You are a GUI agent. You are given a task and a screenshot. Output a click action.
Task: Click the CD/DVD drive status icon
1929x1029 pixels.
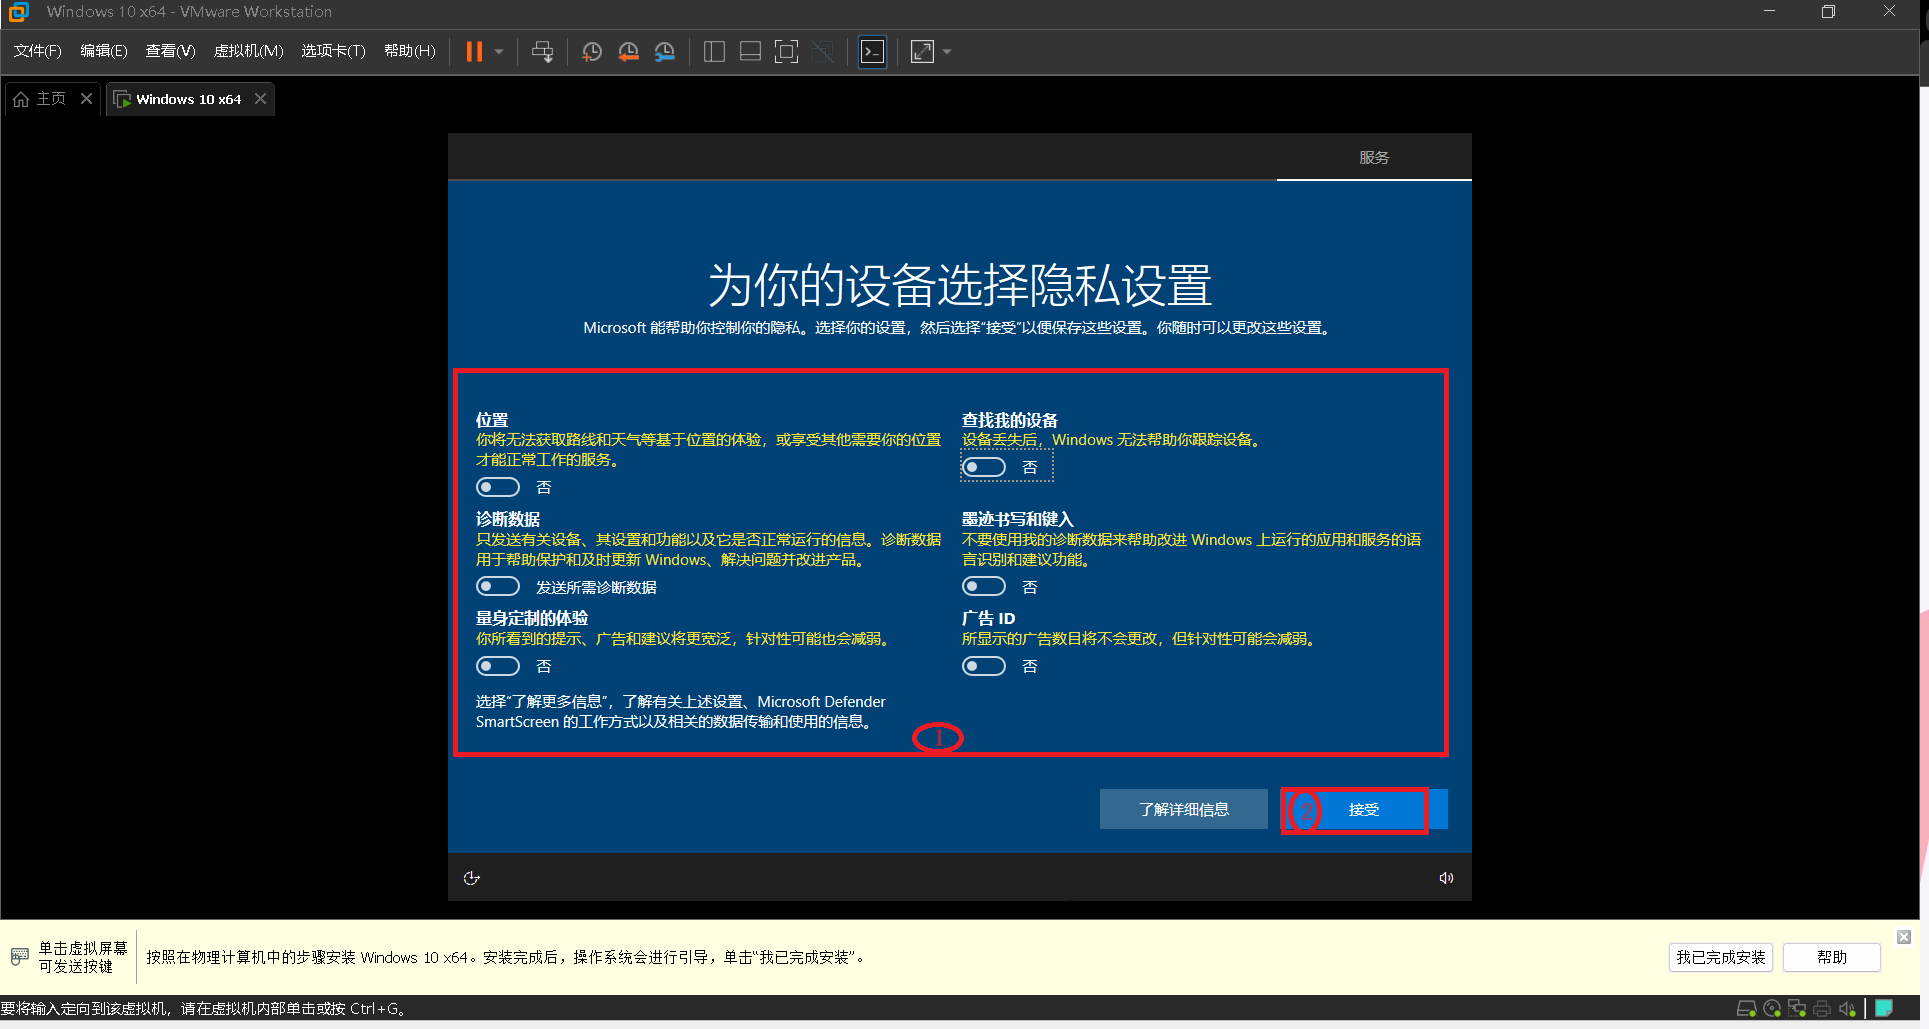click(1772, 1008)
